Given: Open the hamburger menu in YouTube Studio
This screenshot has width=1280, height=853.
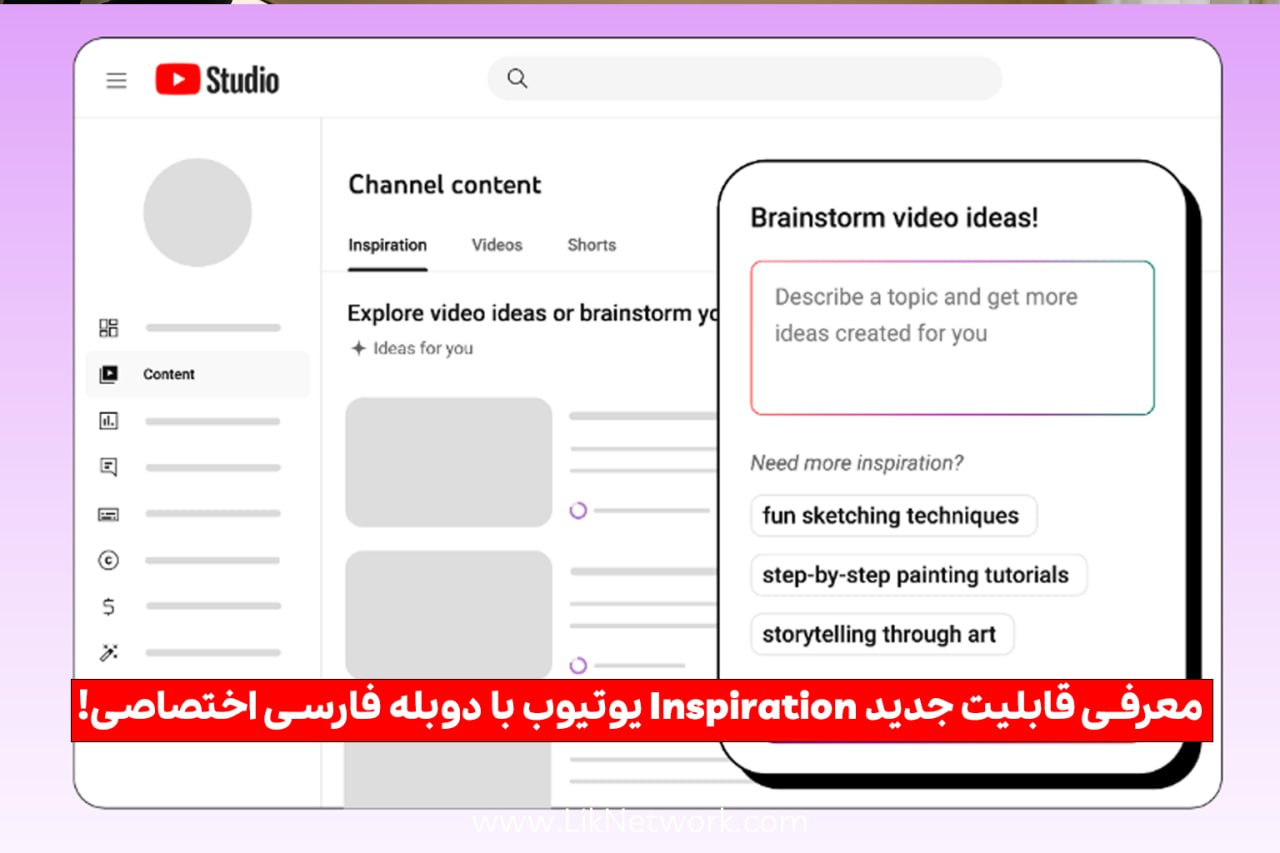Looking at the screenshot, I should [117, 81].
